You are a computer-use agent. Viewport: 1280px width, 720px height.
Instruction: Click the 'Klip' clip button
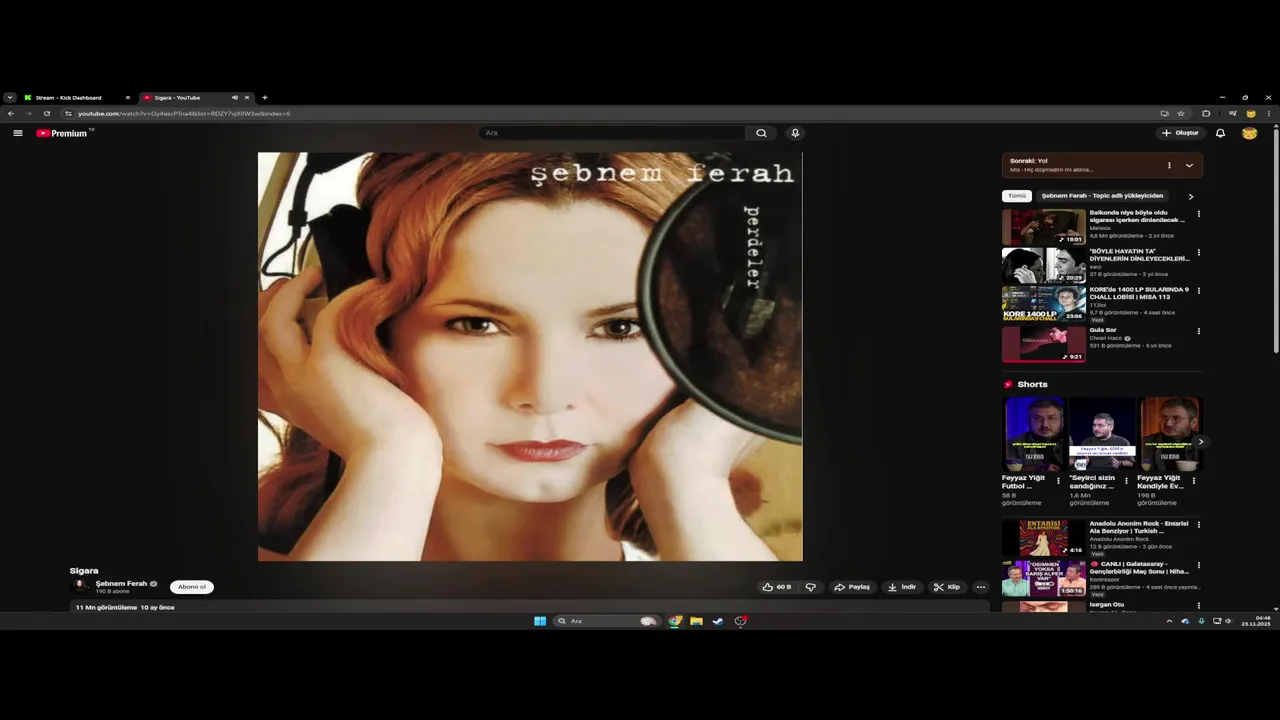tap(946, 587)
